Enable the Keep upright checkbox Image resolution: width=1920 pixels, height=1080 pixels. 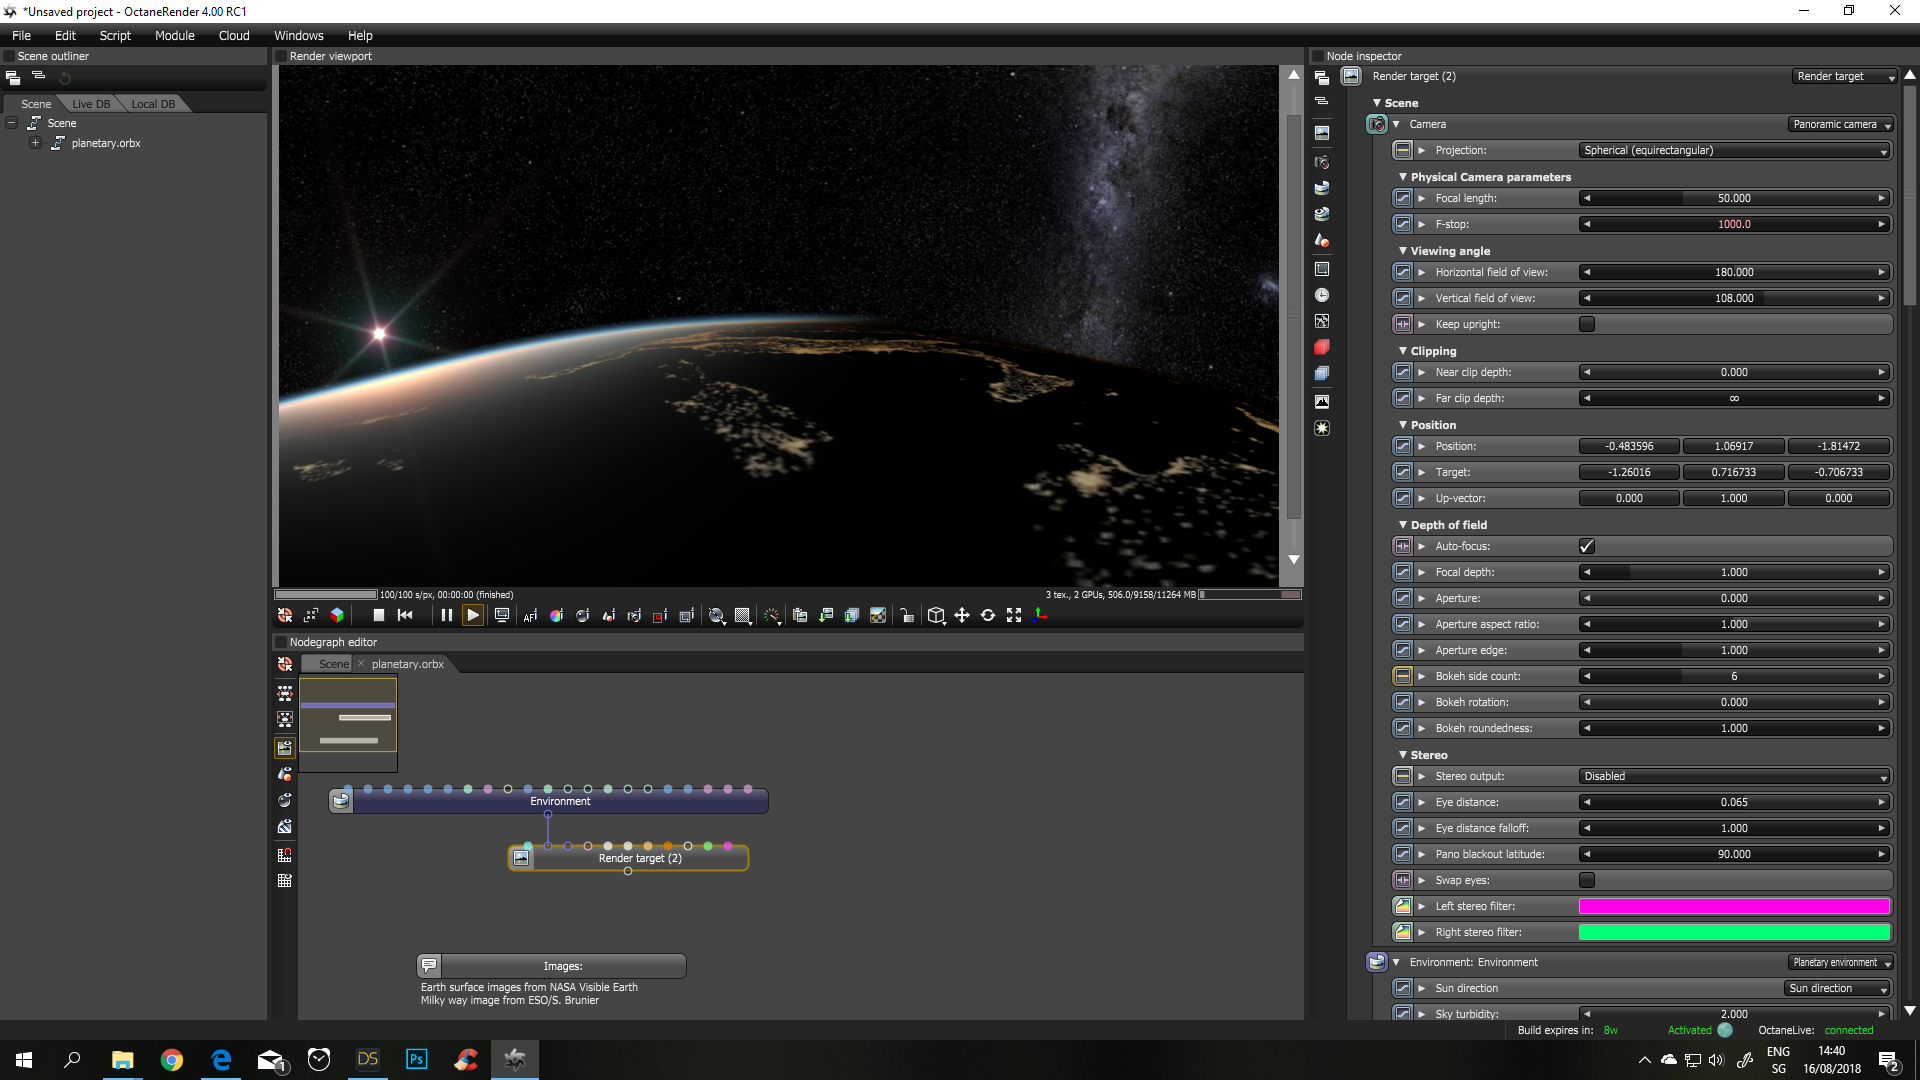pyautogui.click(x=1587, y=324)
